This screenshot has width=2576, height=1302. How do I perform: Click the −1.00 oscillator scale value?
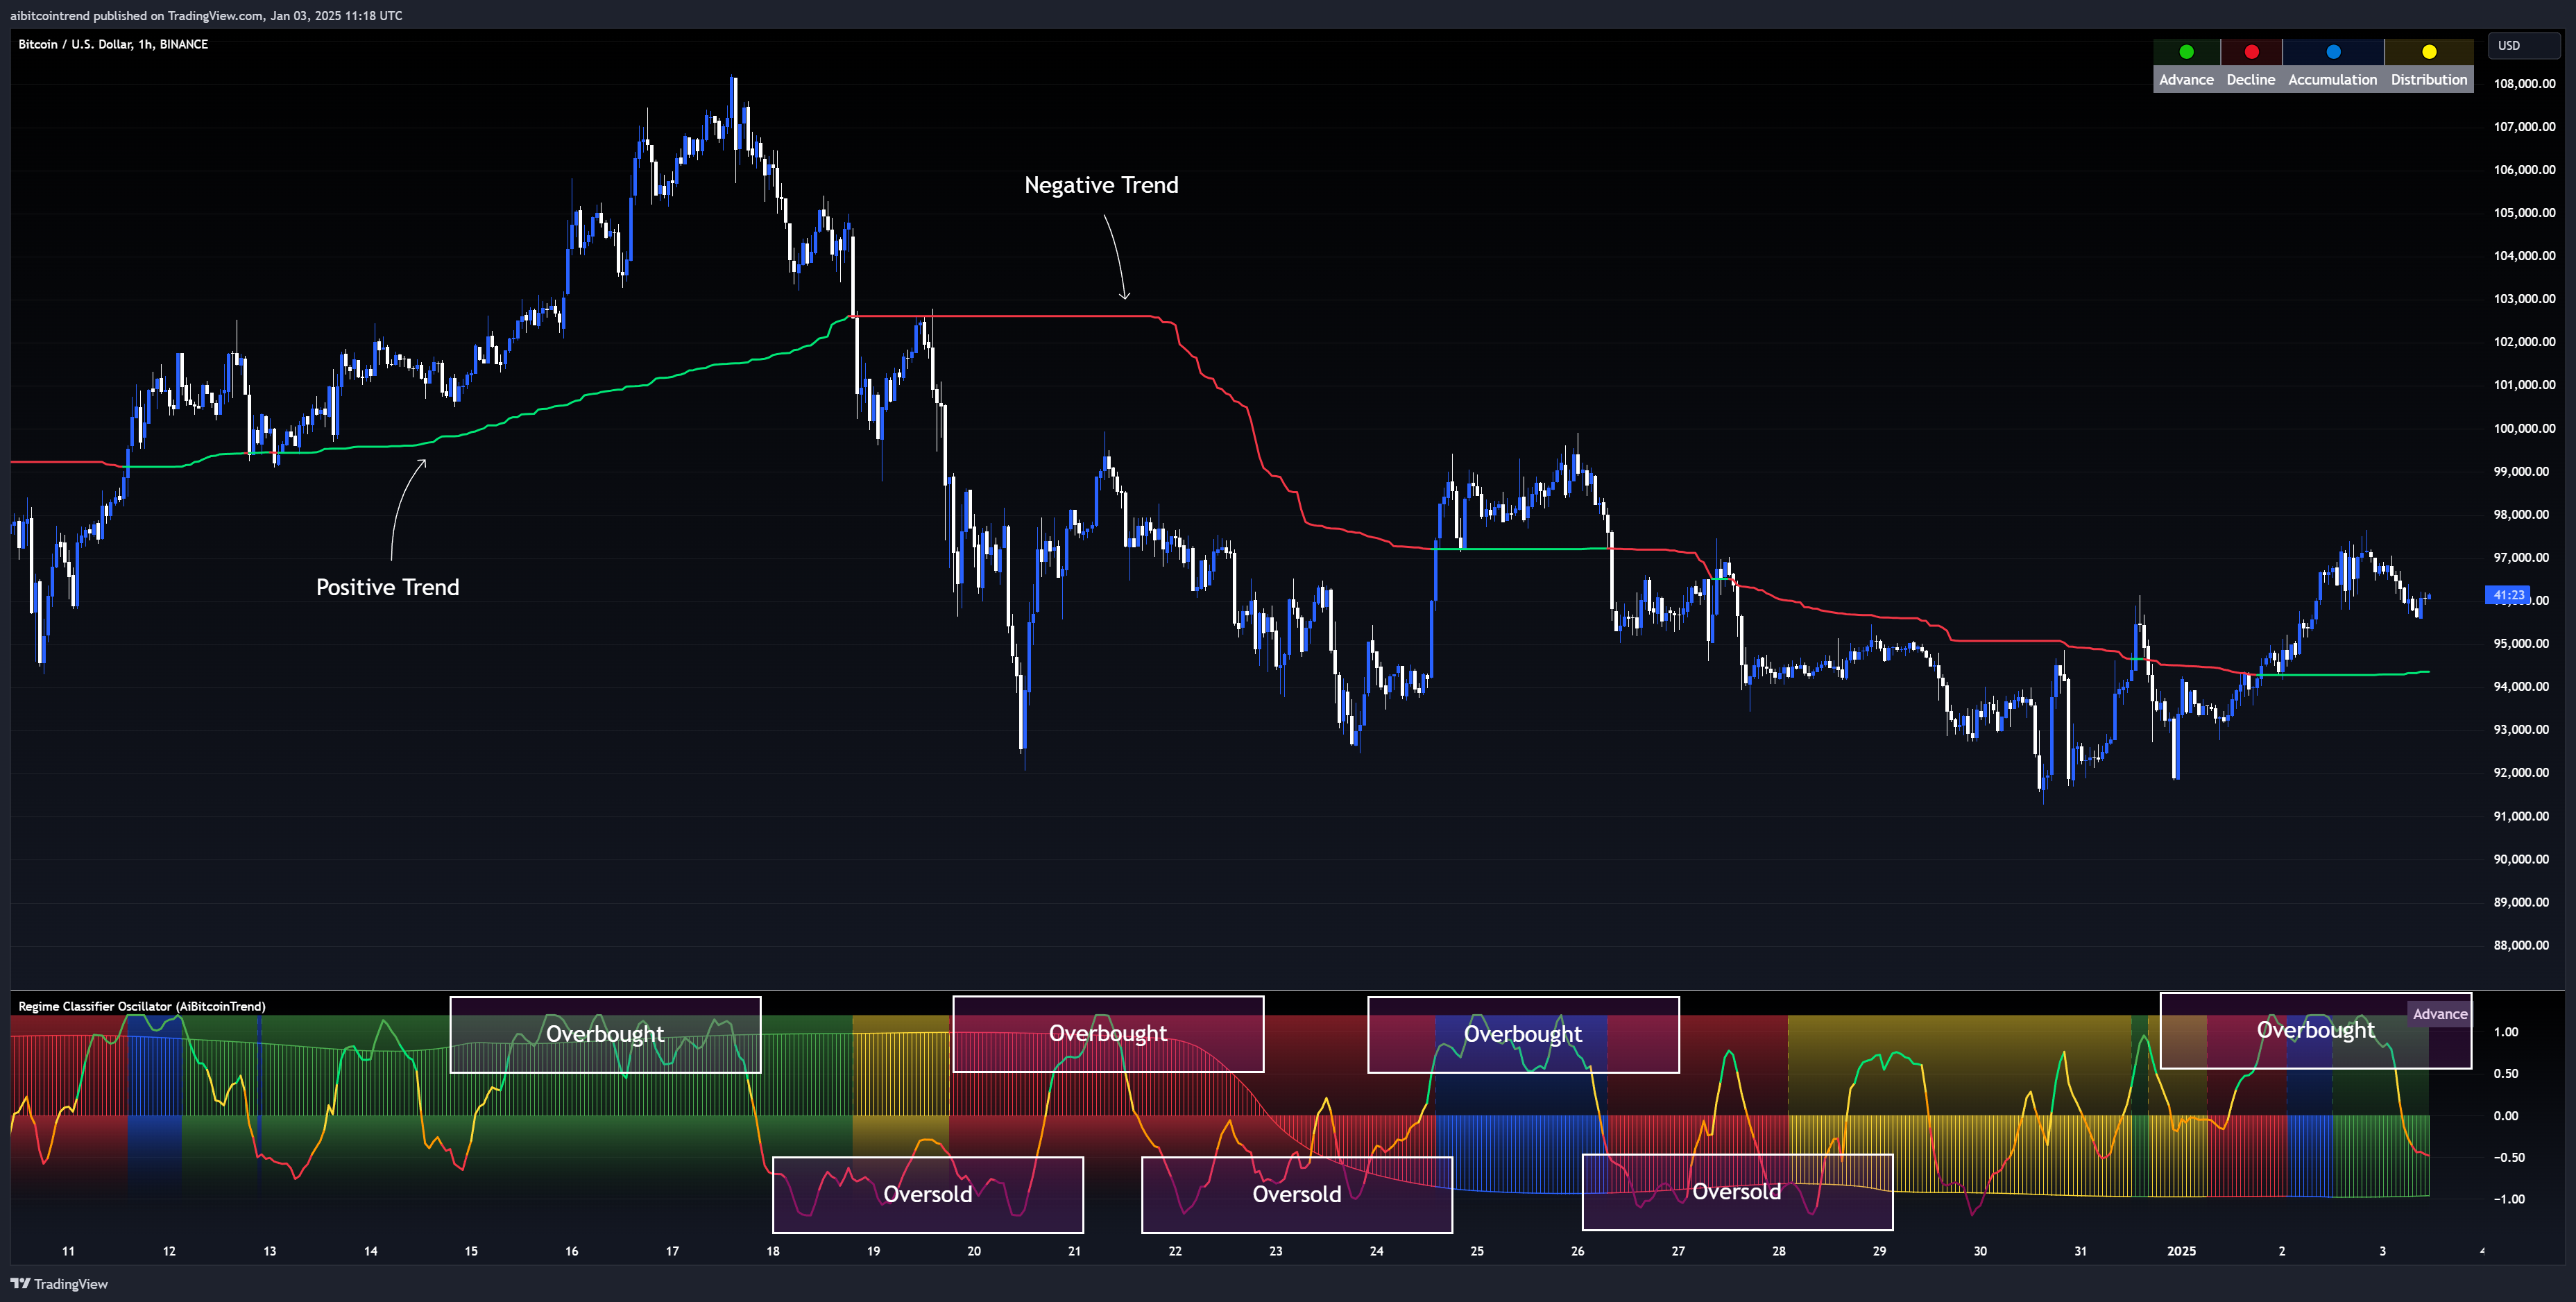click(2509, 1199)
